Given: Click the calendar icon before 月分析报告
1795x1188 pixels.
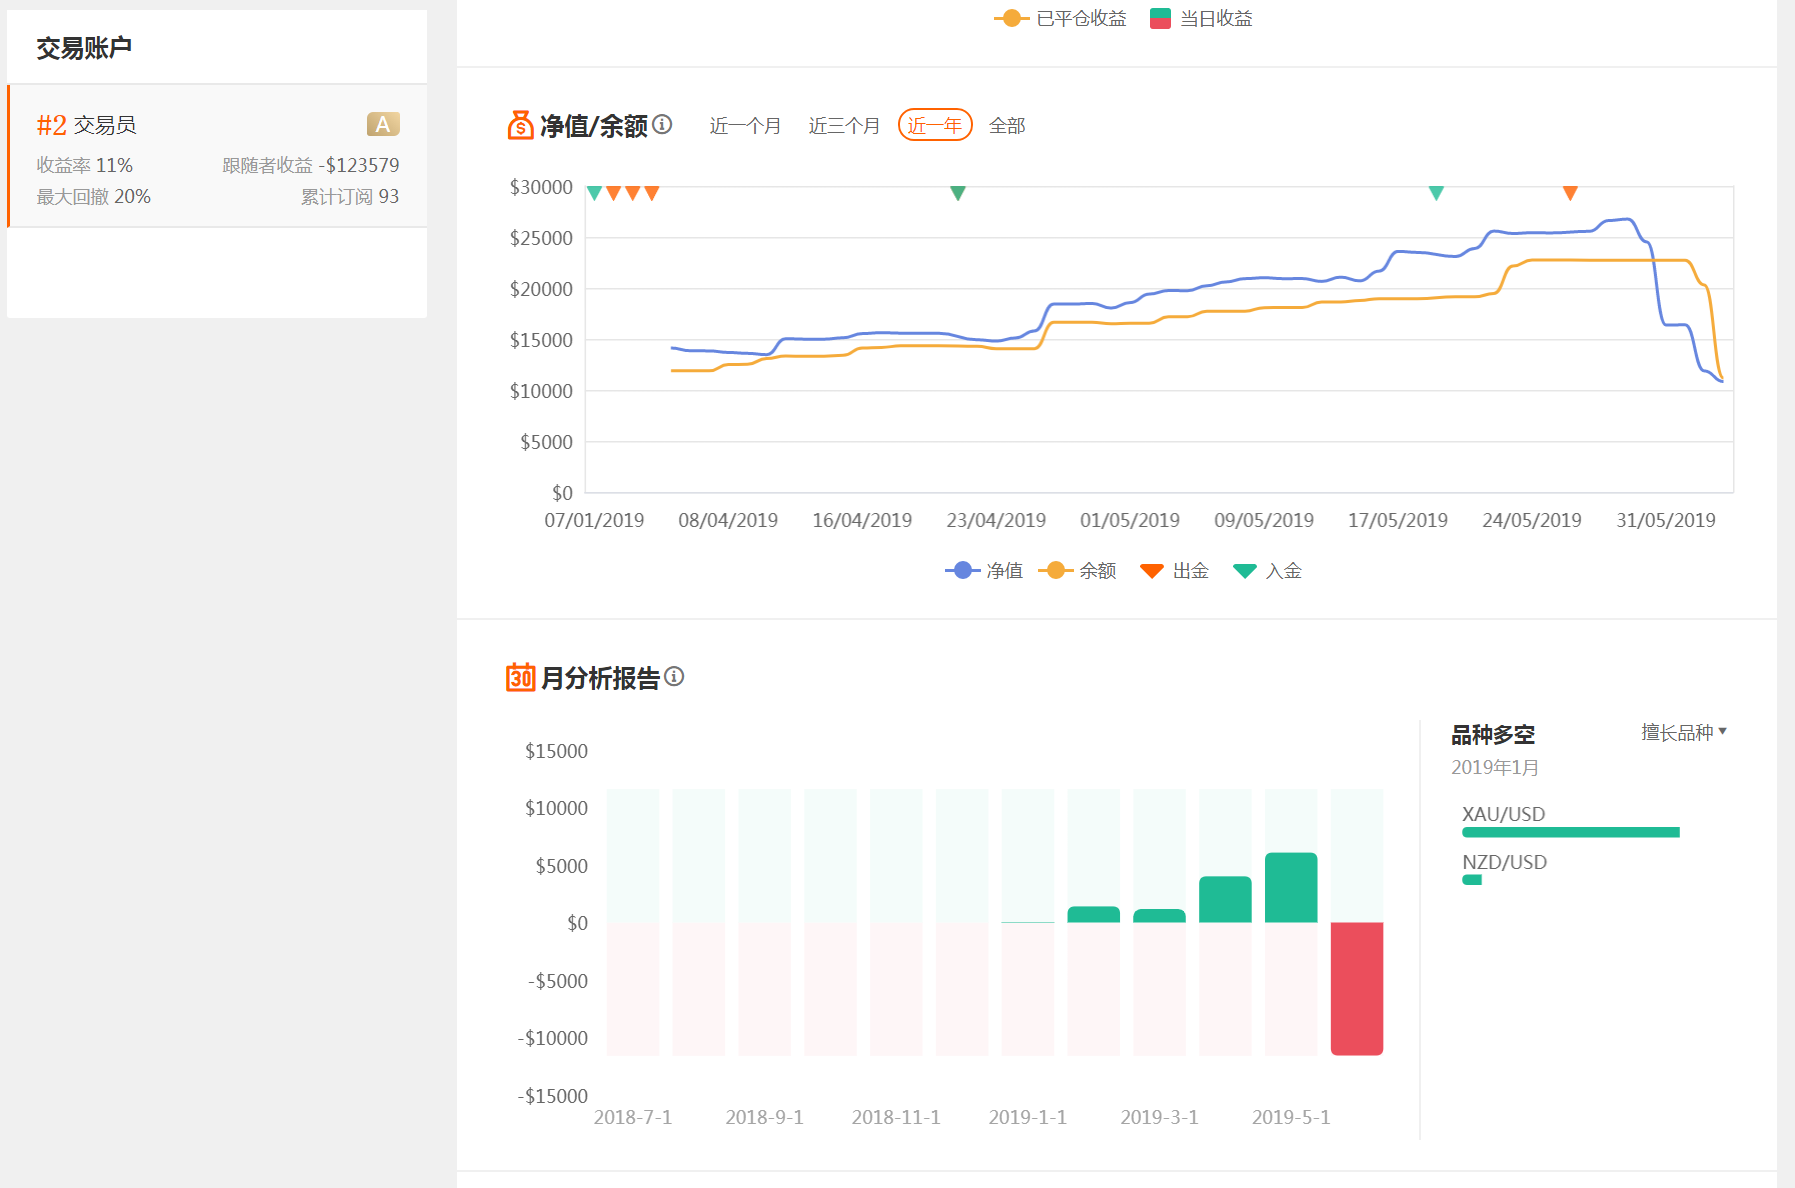Looking at the screenshot, I should click(520, 677).
